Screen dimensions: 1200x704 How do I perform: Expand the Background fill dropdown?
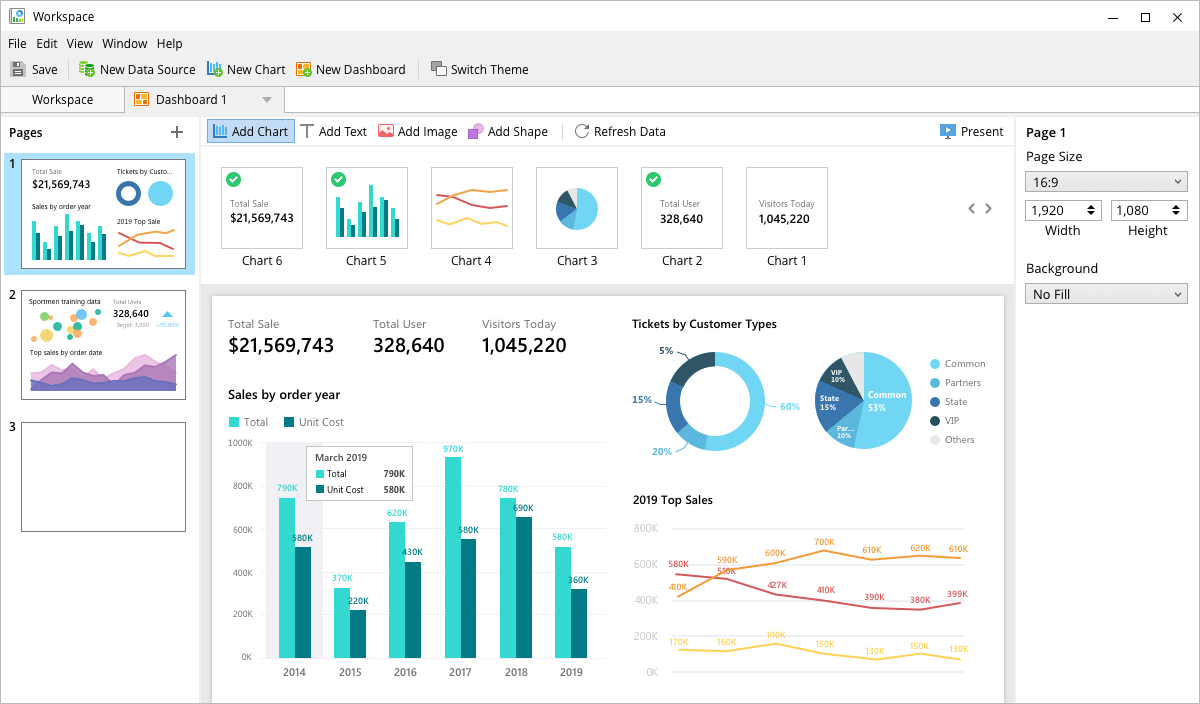point(1106,294)
